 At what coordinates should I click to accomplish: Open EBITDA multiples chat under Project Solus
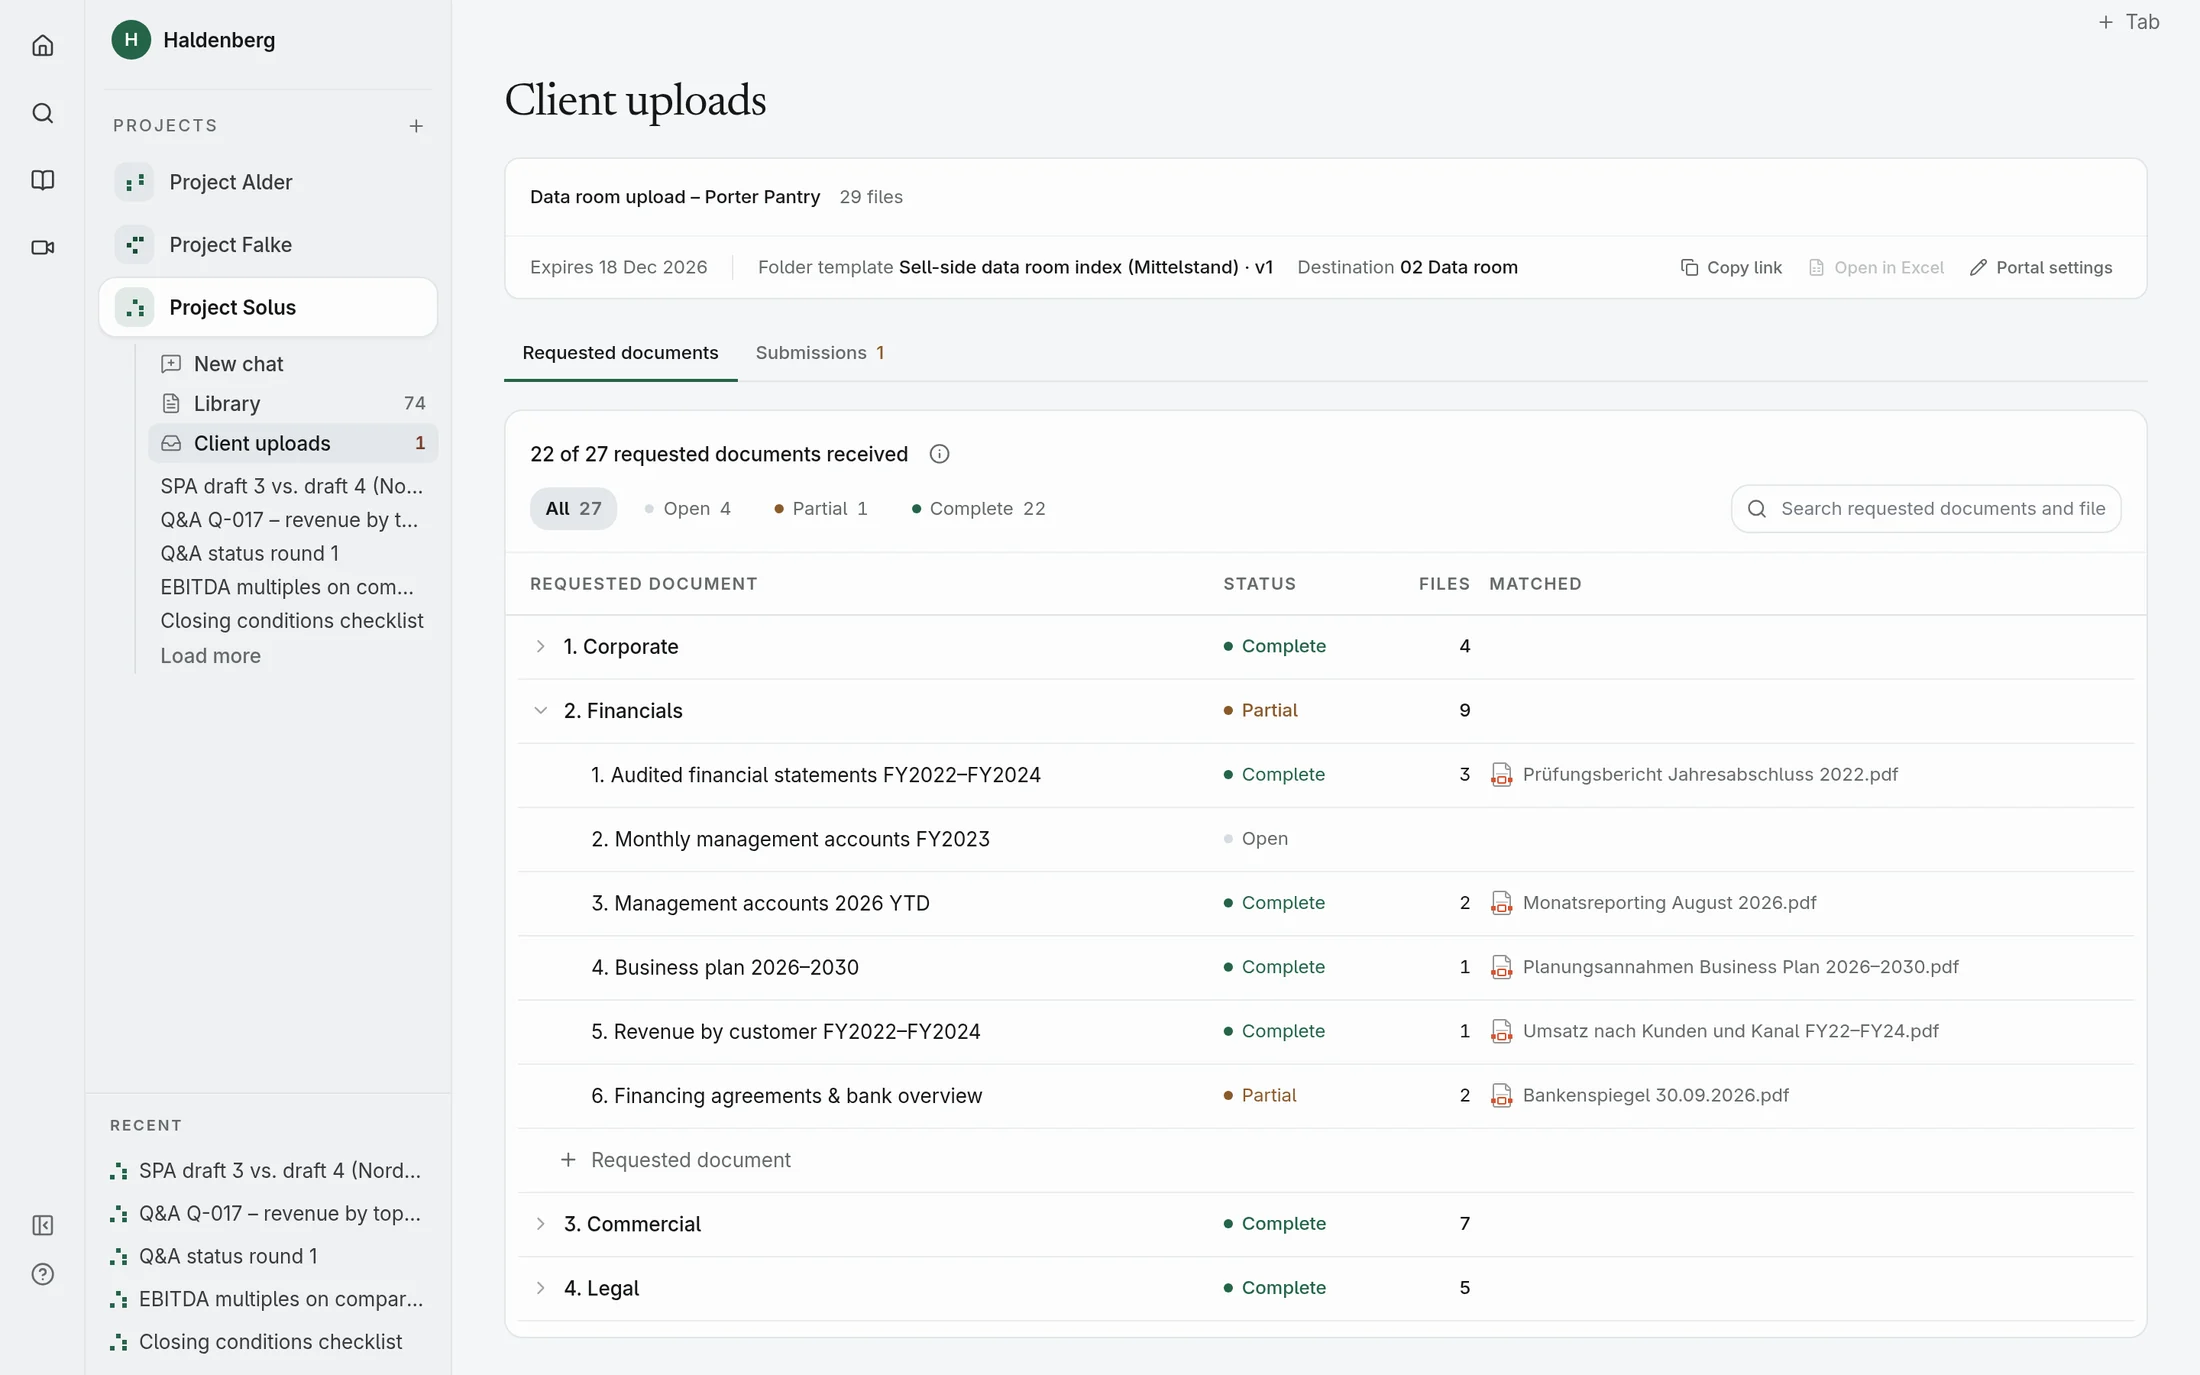coord(287,587)
